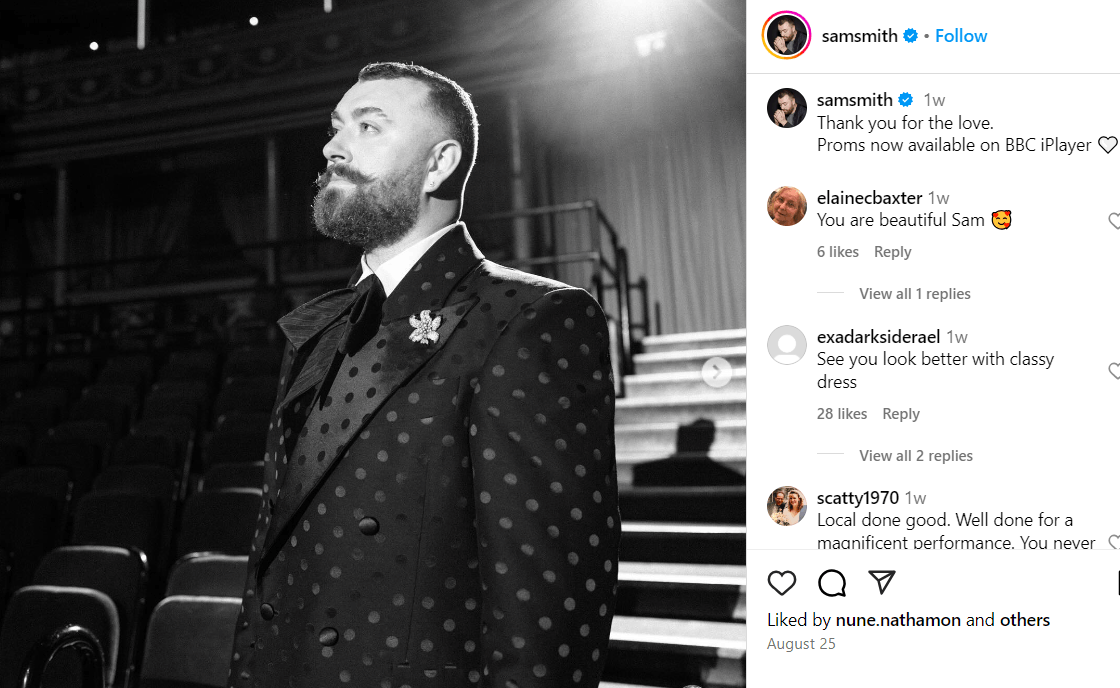Open comments with the speech bubble icon
1120x688 pixels.
(x=832, y=583)
